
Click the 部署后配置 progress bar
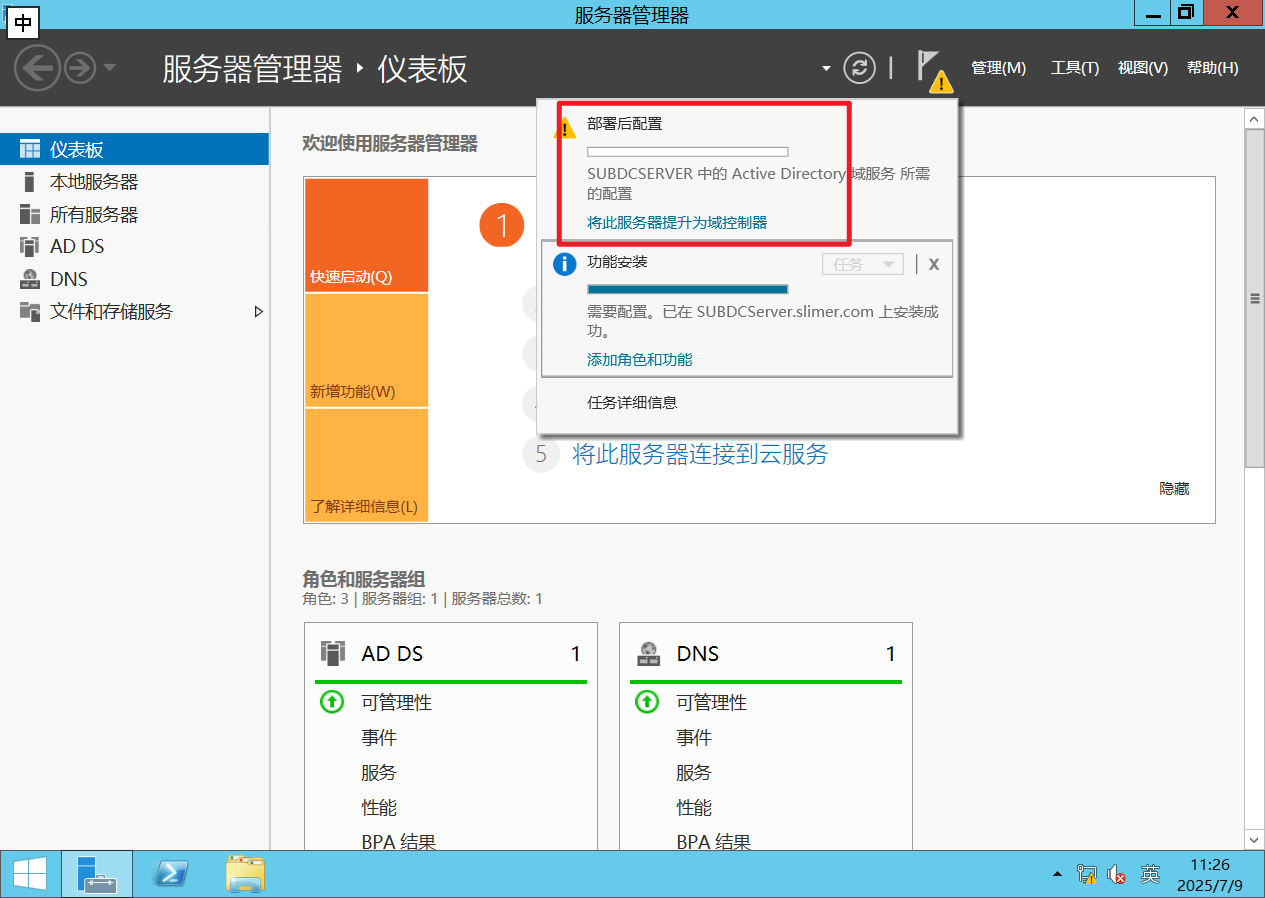click(x=687, y=152)
